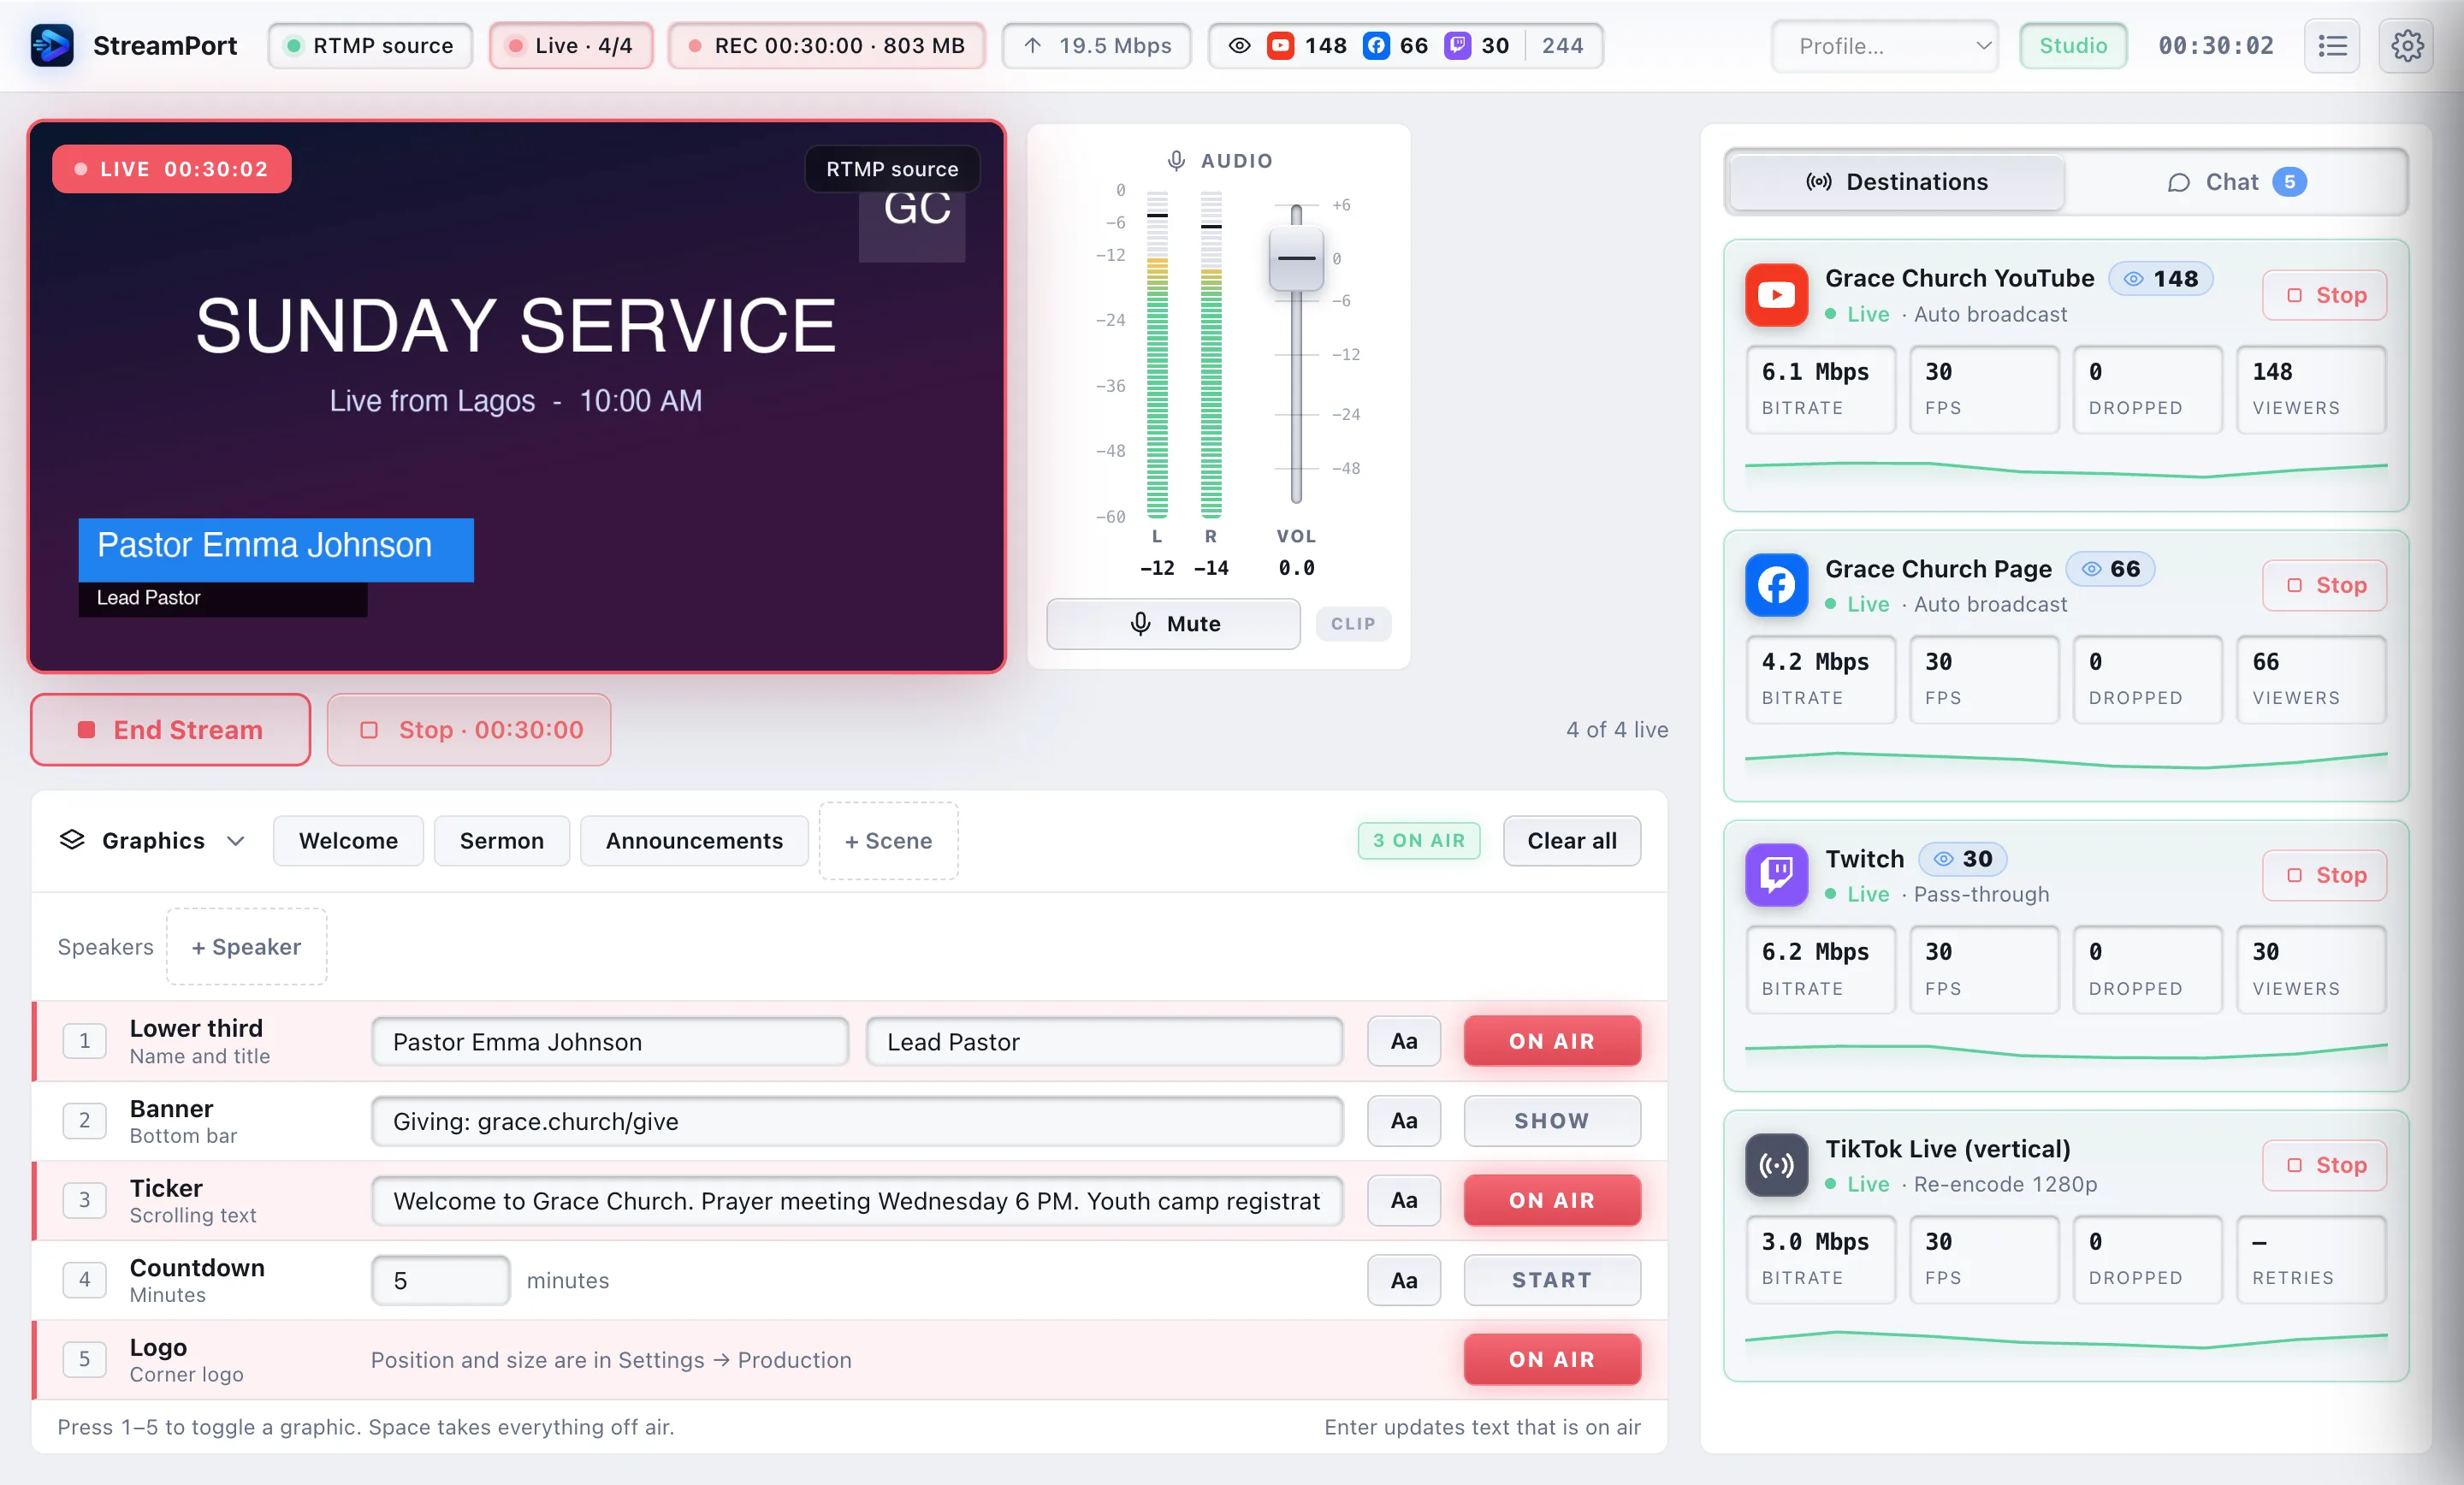Click the 66 viewers badge on Grace Church Page

click(2110, 569)
